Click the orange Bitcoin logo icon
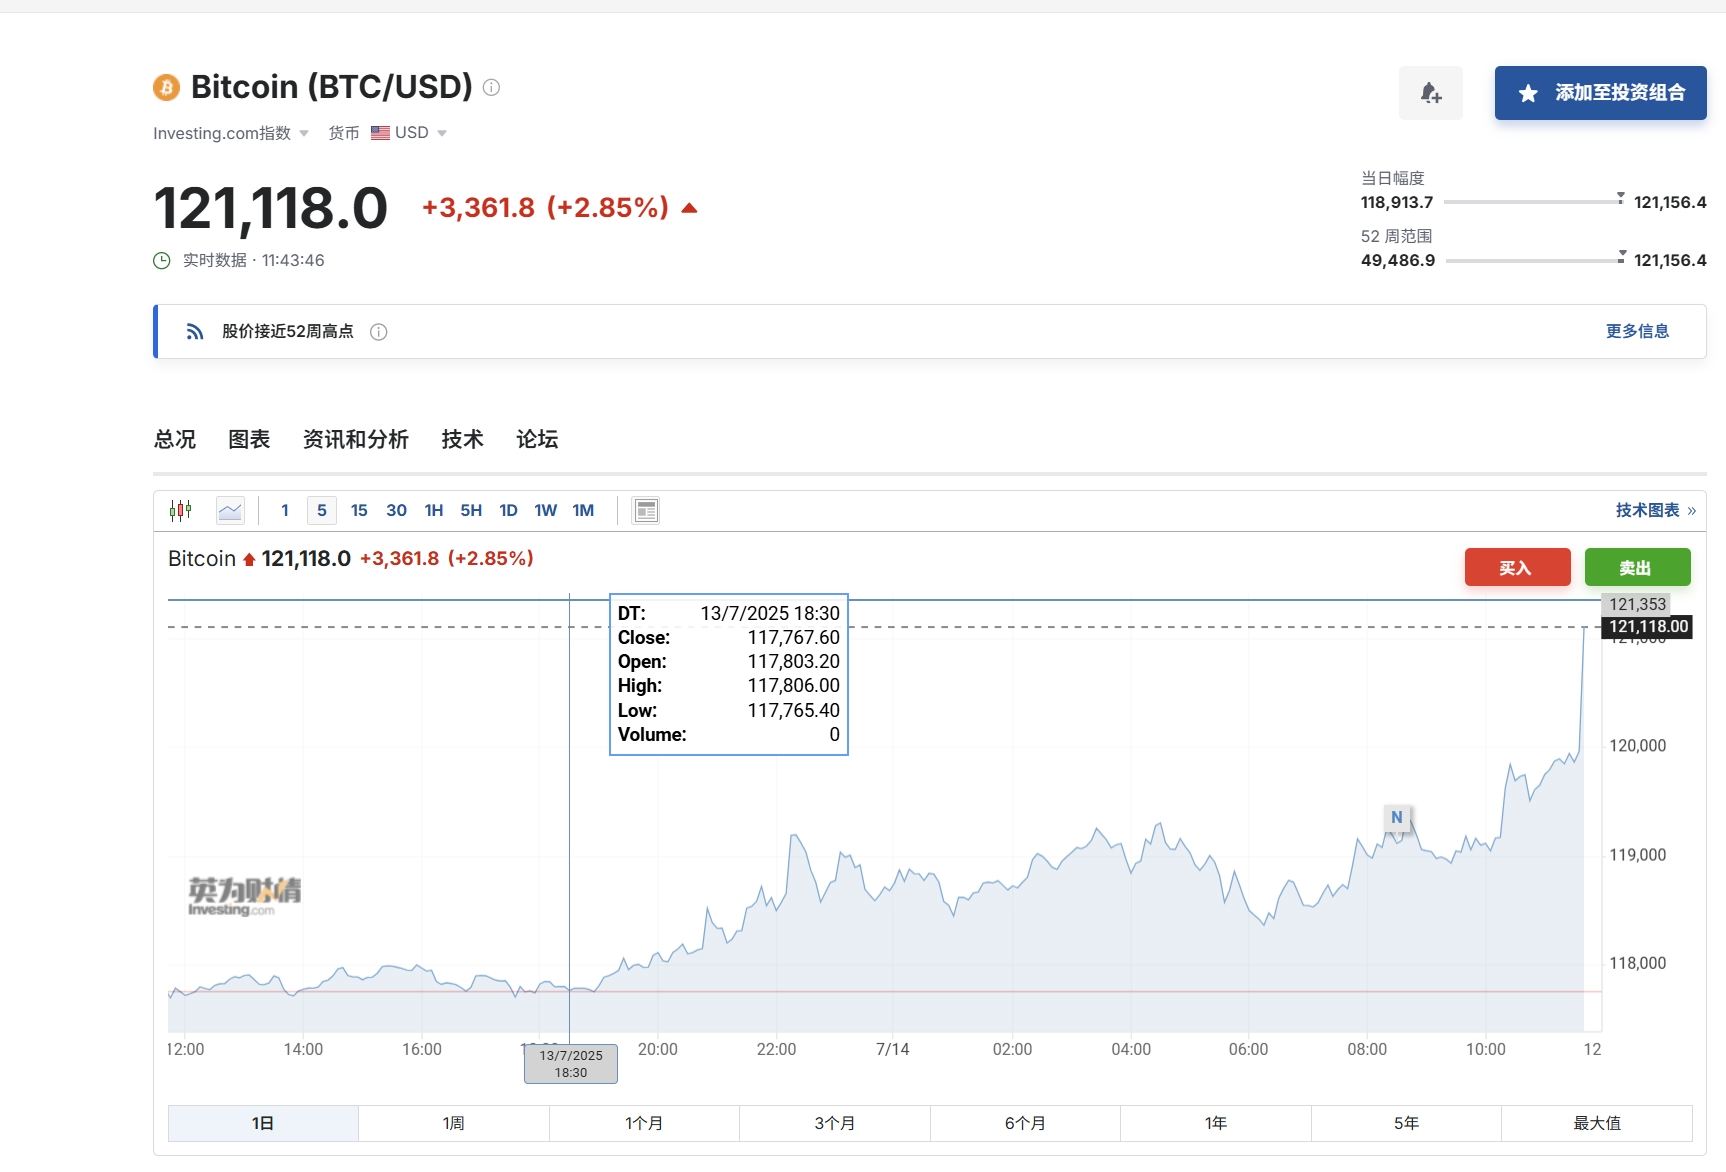1726x1172 pixels. (x=166, y=88)
